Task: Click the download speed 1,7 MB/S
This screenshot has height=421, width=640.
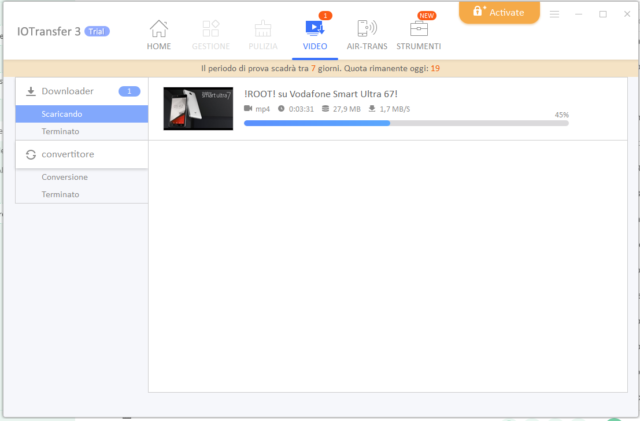Action: 395,109
